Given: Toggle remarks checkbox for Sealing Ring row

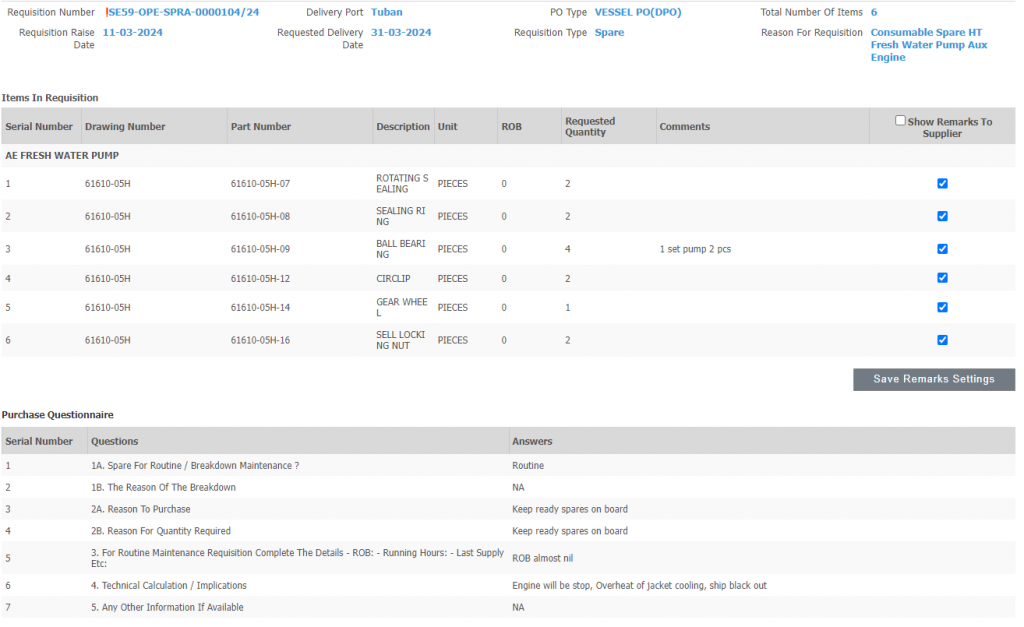Looking at the screenshot, I should click(942, 216).
